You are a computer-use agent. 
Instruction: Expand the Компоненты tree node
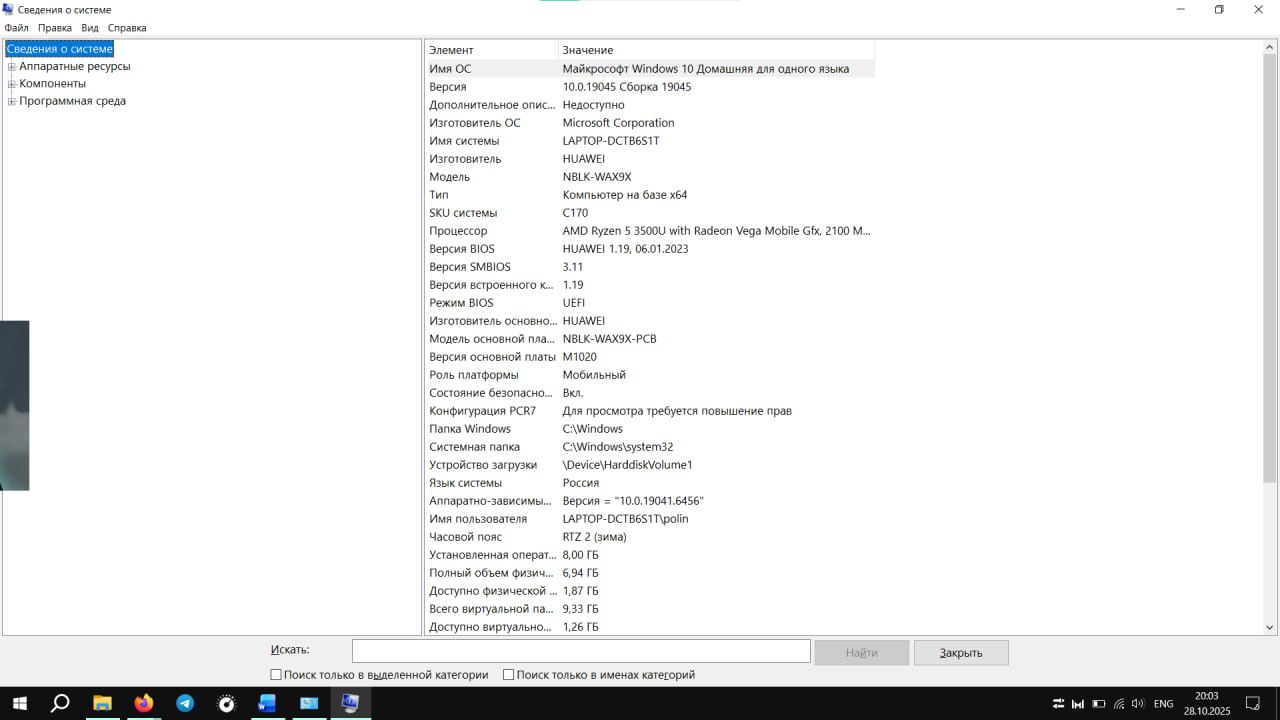pyautogui.click(x=12, y=84)
